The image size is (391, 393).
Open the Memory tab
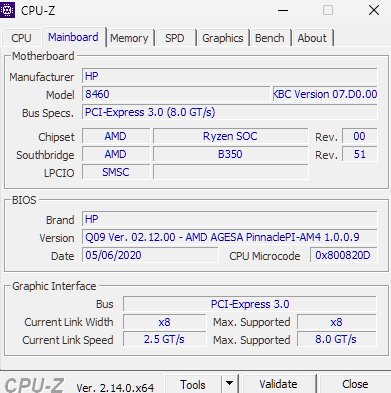129,38
